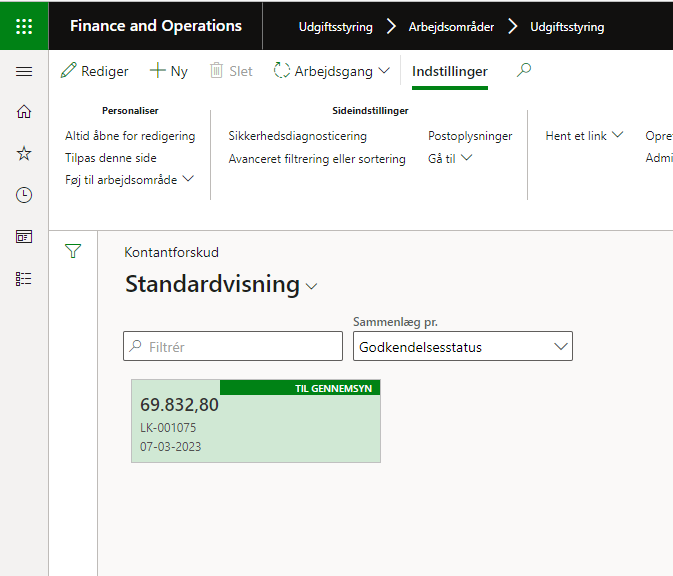Open Workspaces icon in sidebar
The image size is (673, 576).
[x=24, y=236]
